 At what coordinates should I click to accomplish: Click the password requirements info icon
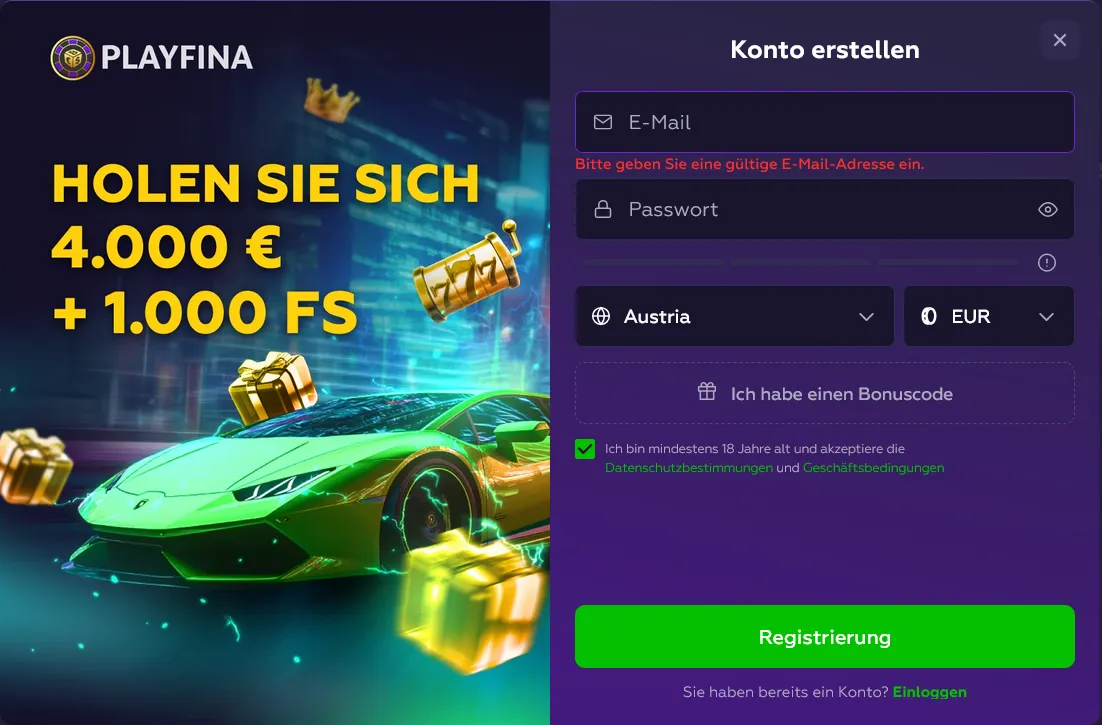1047,263
